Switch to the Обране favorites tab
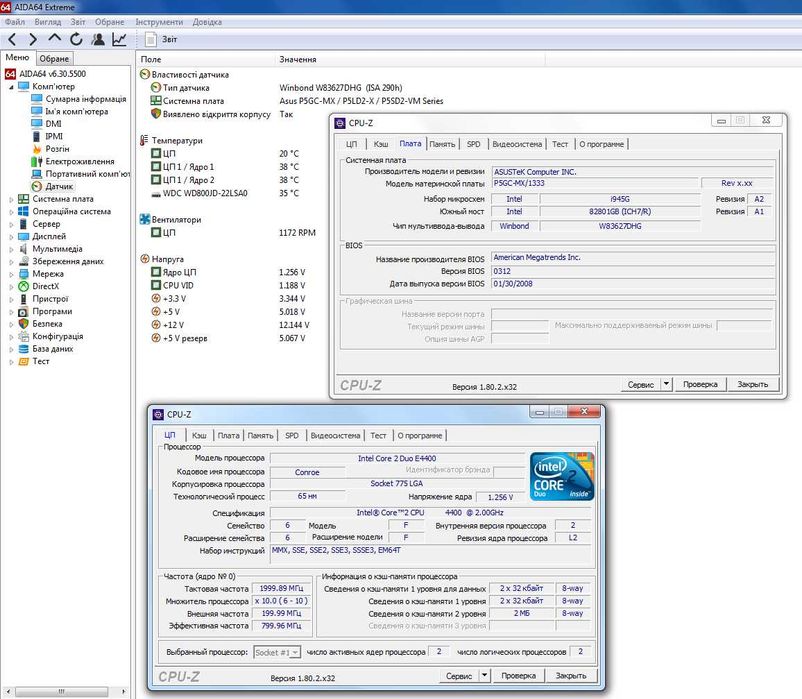Viewport: 802px width, 699px height. coord(54,58)
